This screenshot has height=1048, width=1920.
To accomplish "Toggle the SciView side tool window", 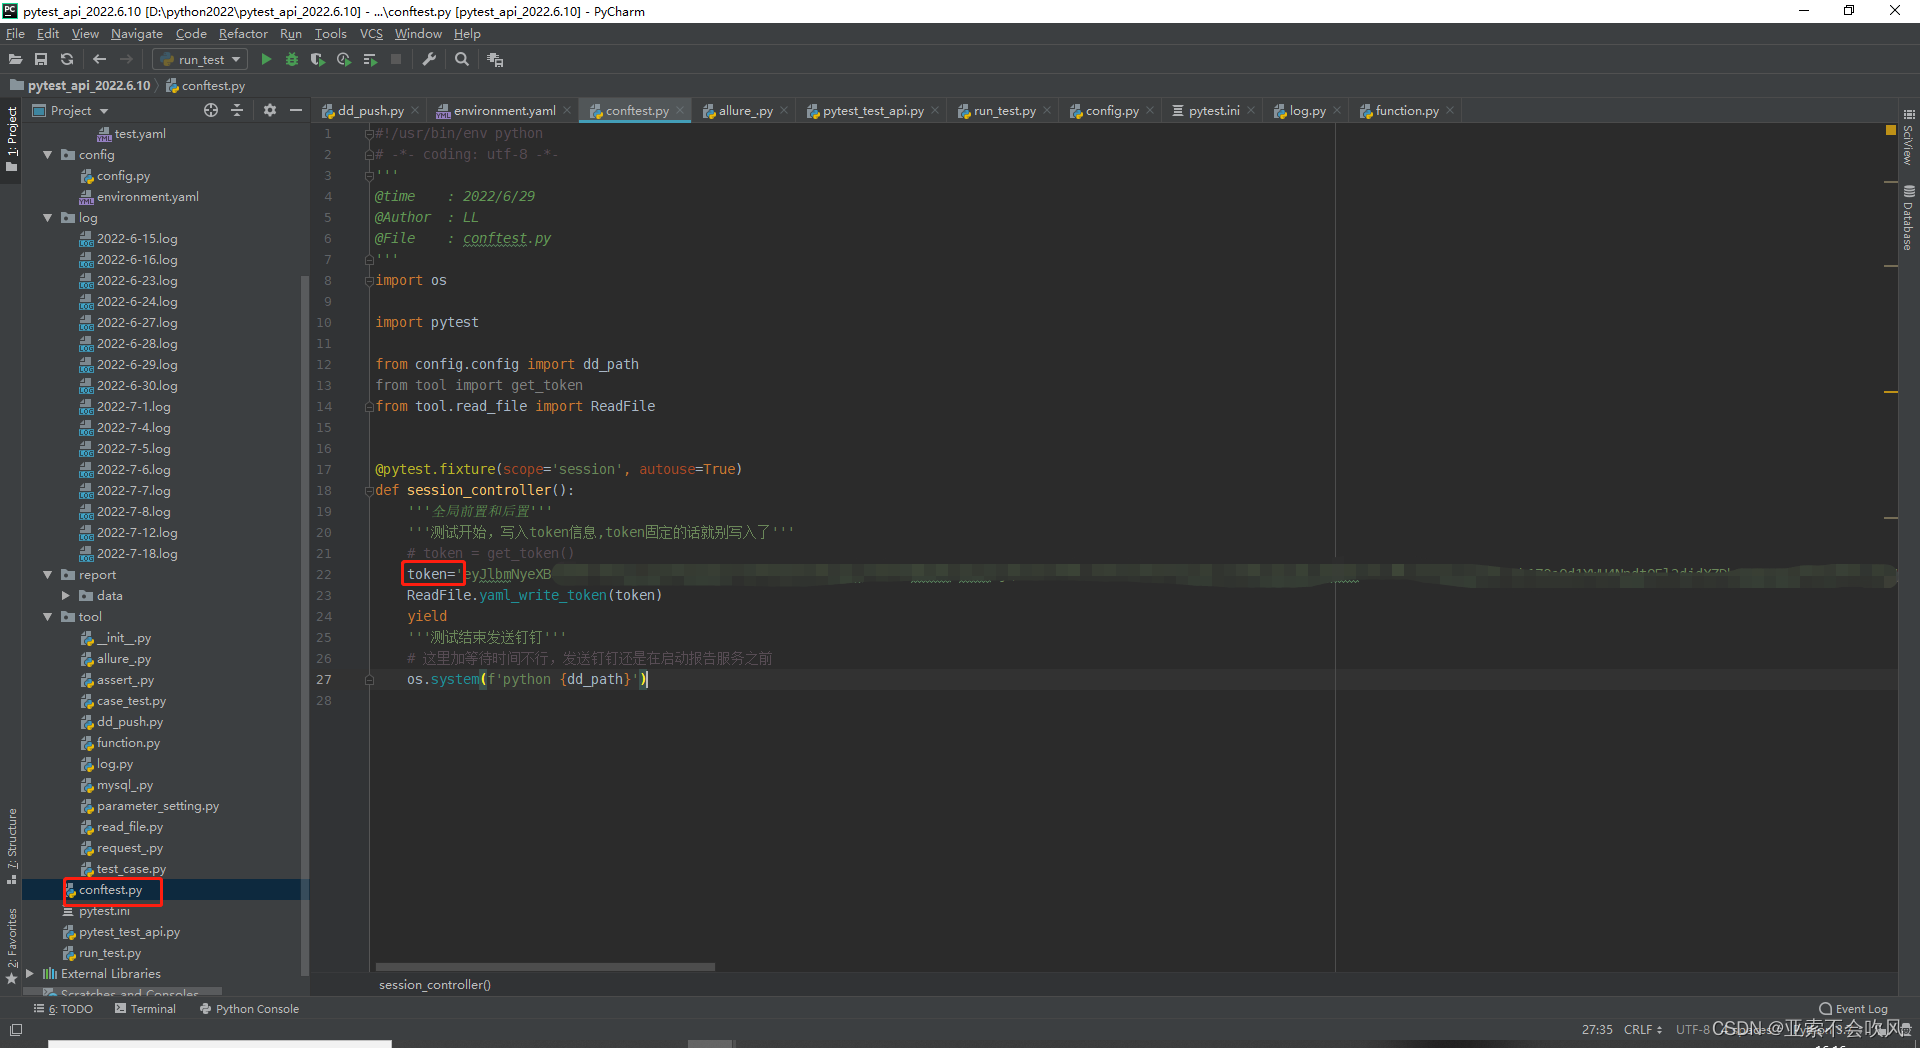I will 1909,139.
